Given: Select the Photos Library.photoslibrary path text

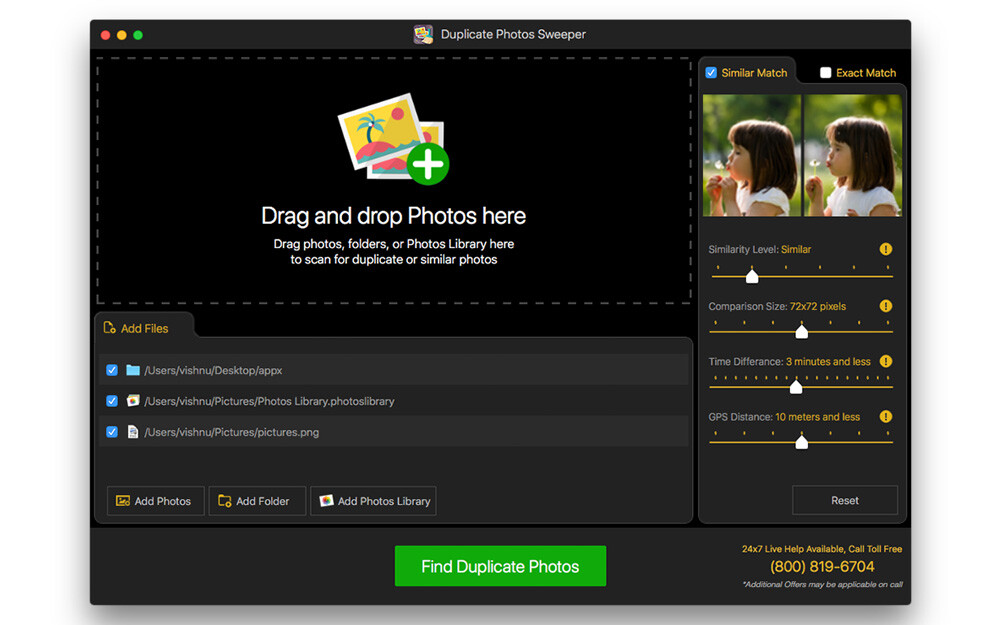Looking at the screenshot, I should pyautogui.click(x=269, y=401).
